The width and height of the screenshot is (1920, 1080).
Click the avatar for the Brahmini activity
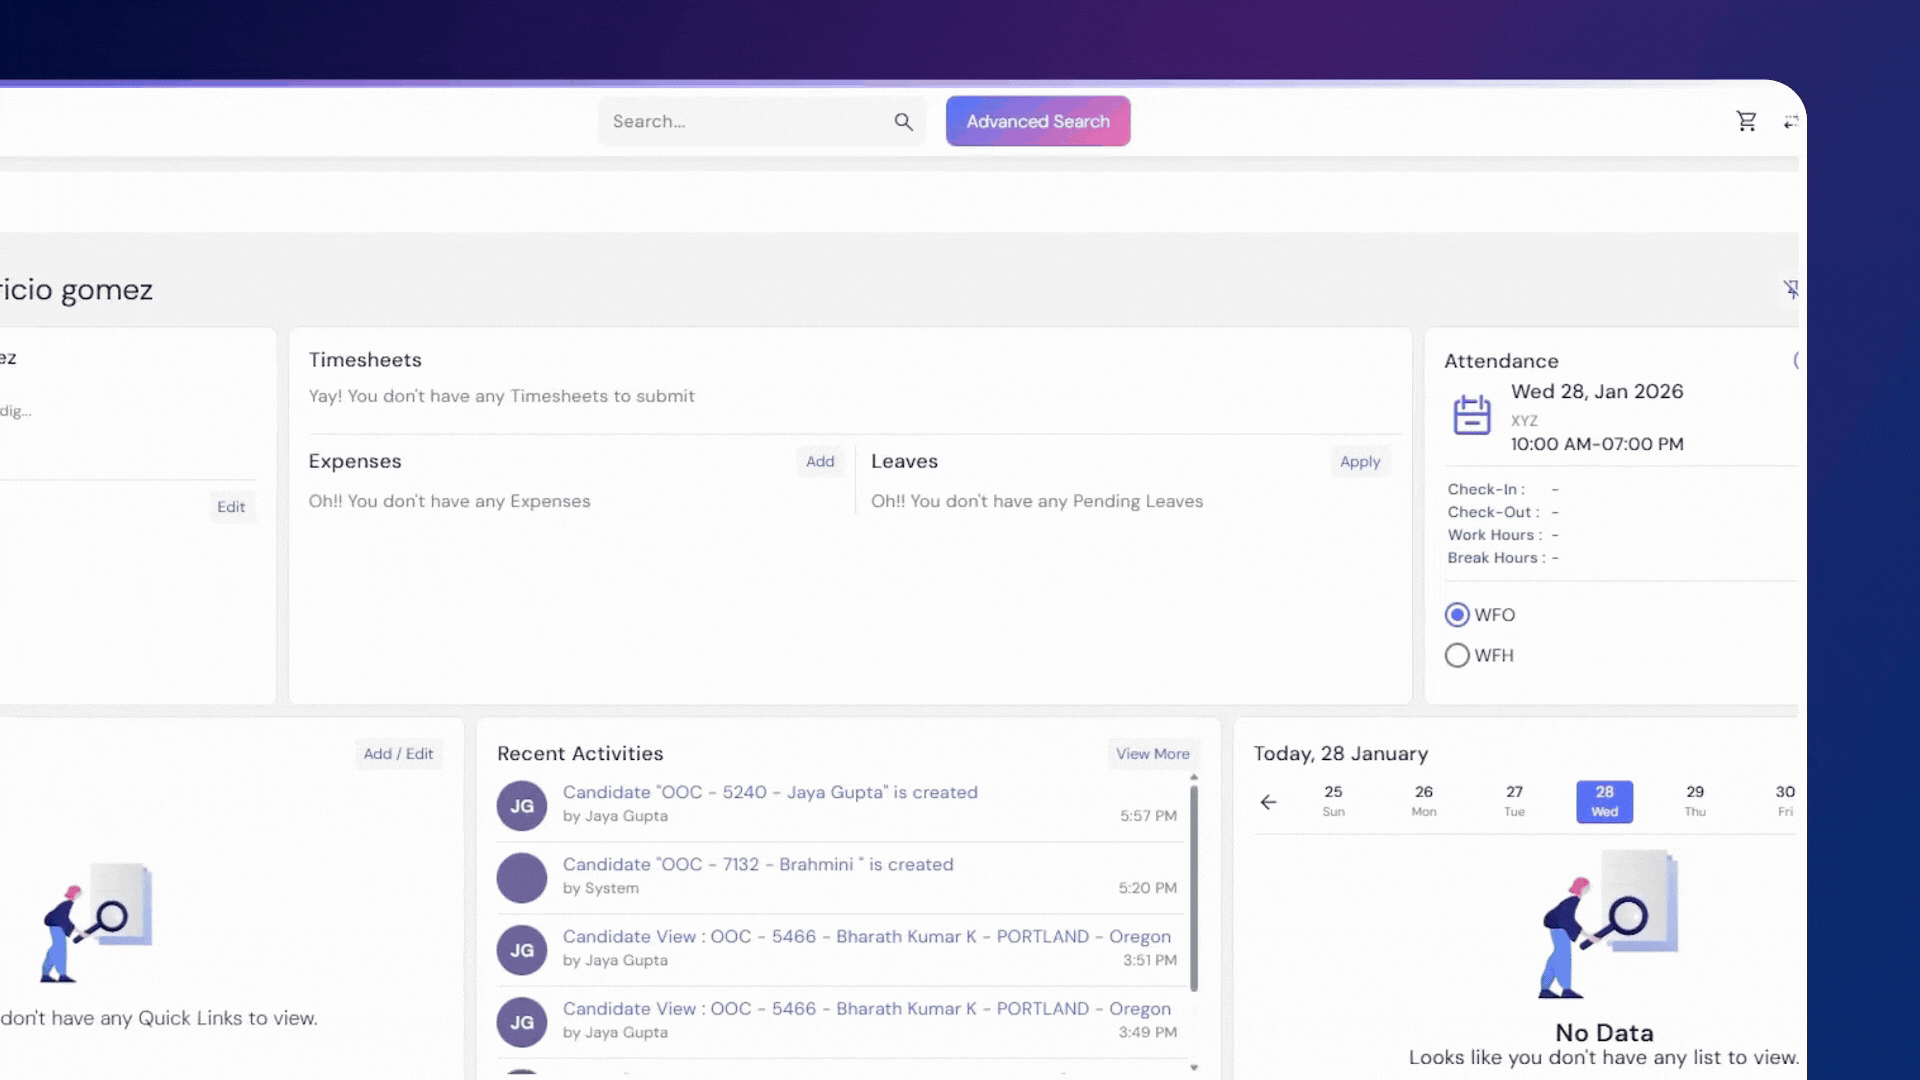[522, 878]
